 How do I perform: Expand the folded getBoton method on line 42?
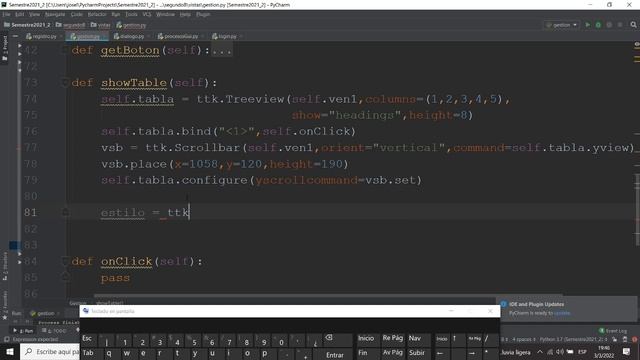65,50
